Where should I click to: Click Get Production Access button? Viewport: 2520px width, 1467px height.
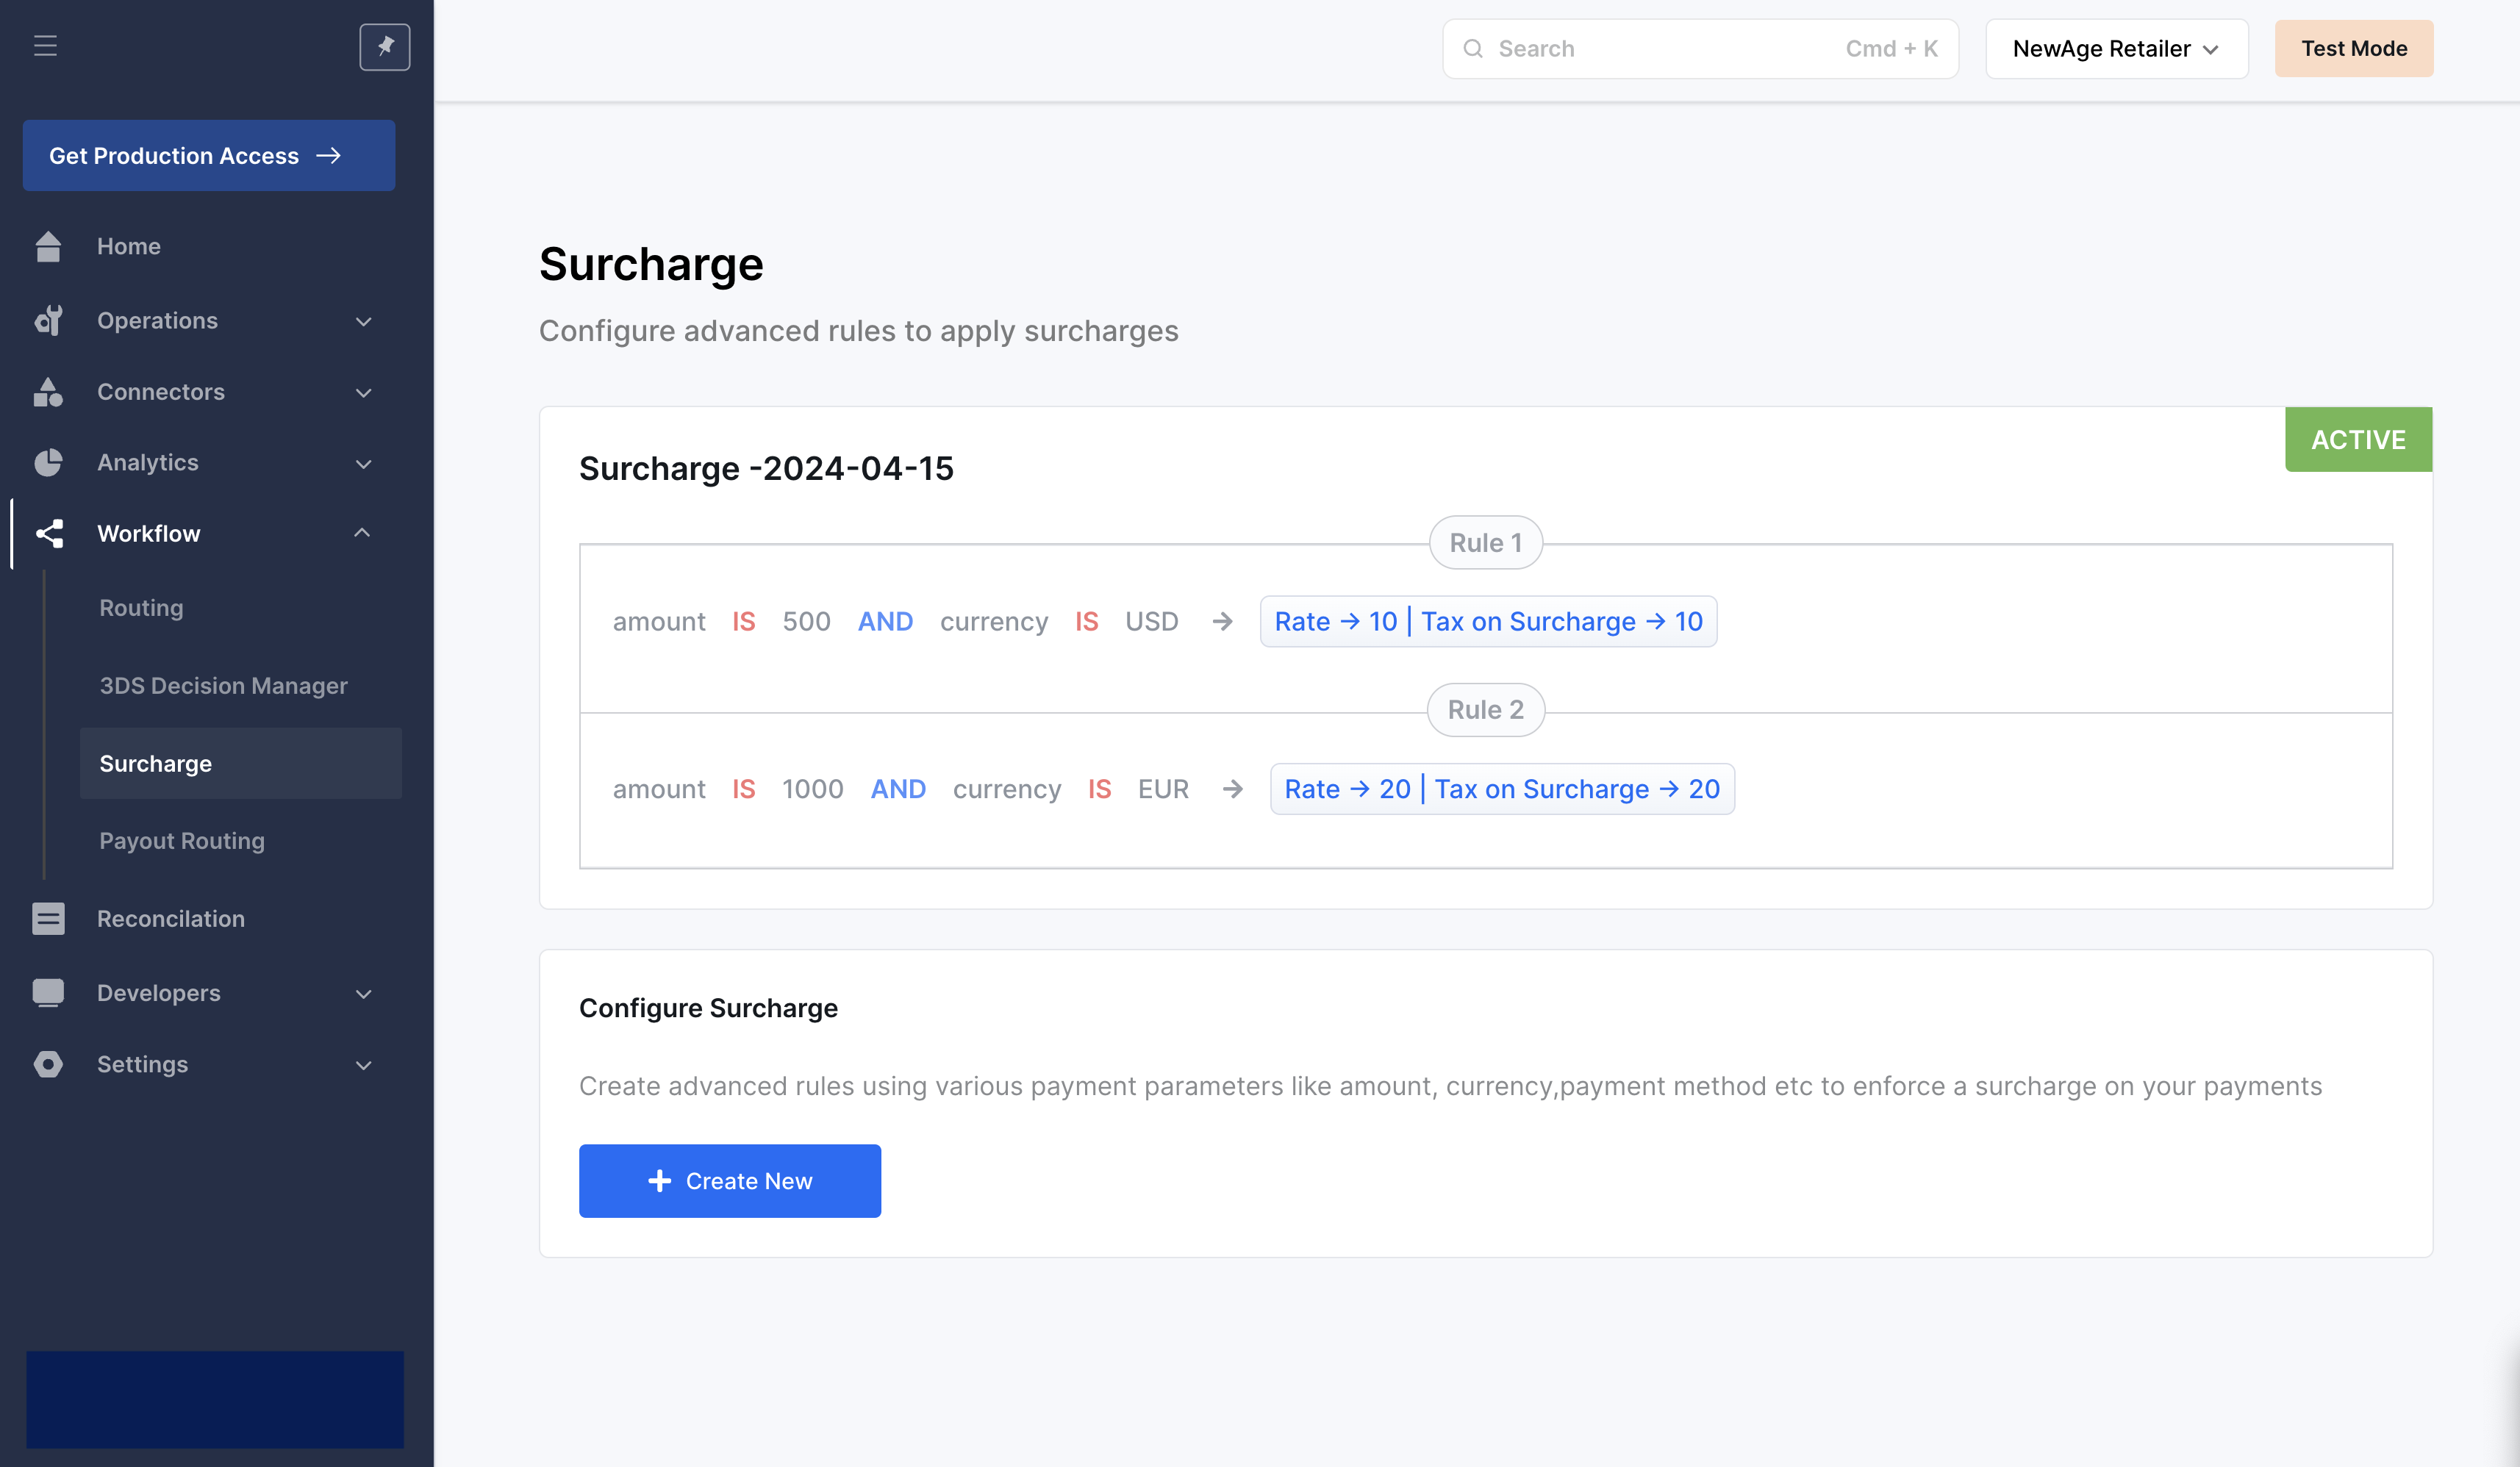(209, 156)
